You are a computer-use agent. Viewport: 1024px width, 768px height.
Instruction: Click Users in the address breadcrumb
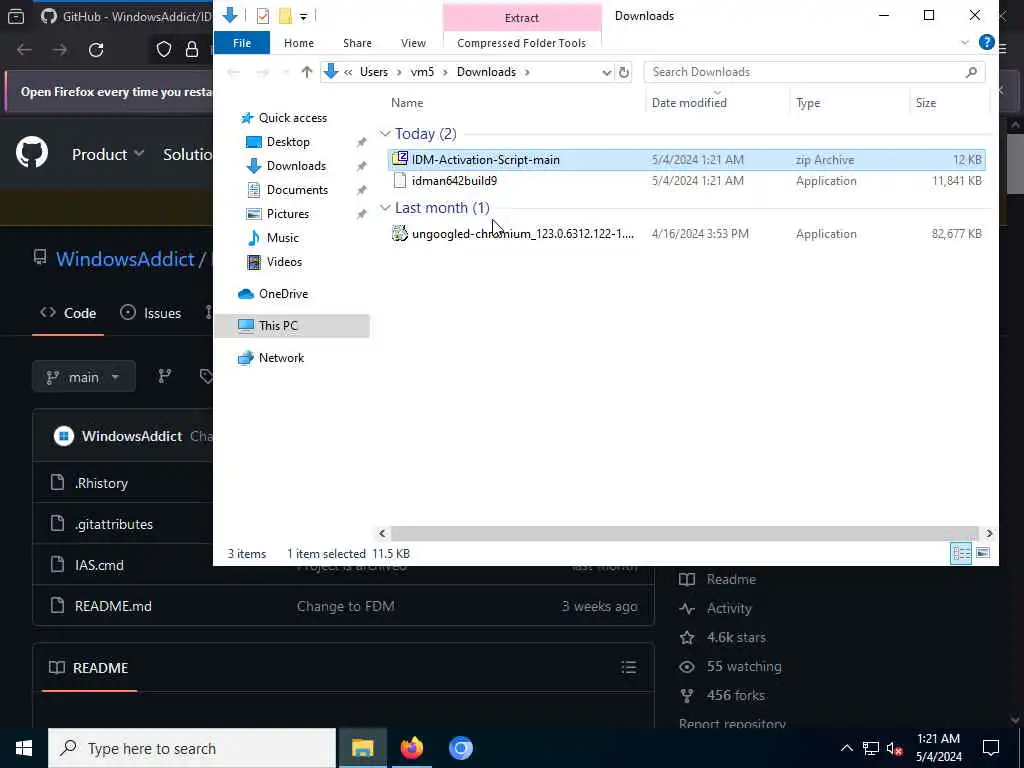point(374,72)
